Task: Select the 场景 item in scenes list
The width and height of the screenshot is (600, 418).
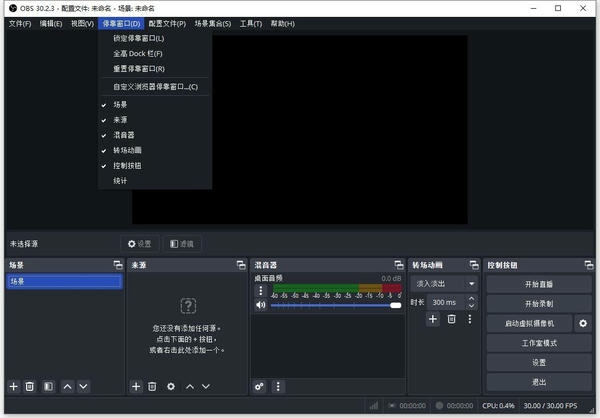Action: [x=64, y=281]
